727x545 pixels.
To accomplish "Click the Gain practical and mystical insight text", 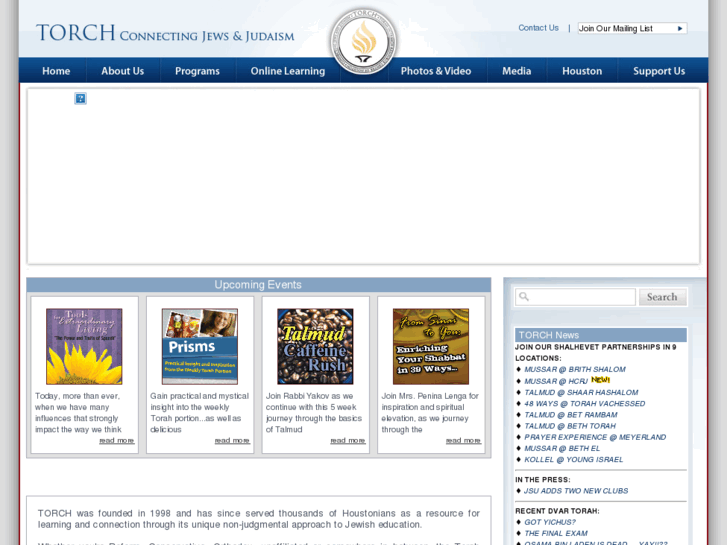I will [199, 413].
